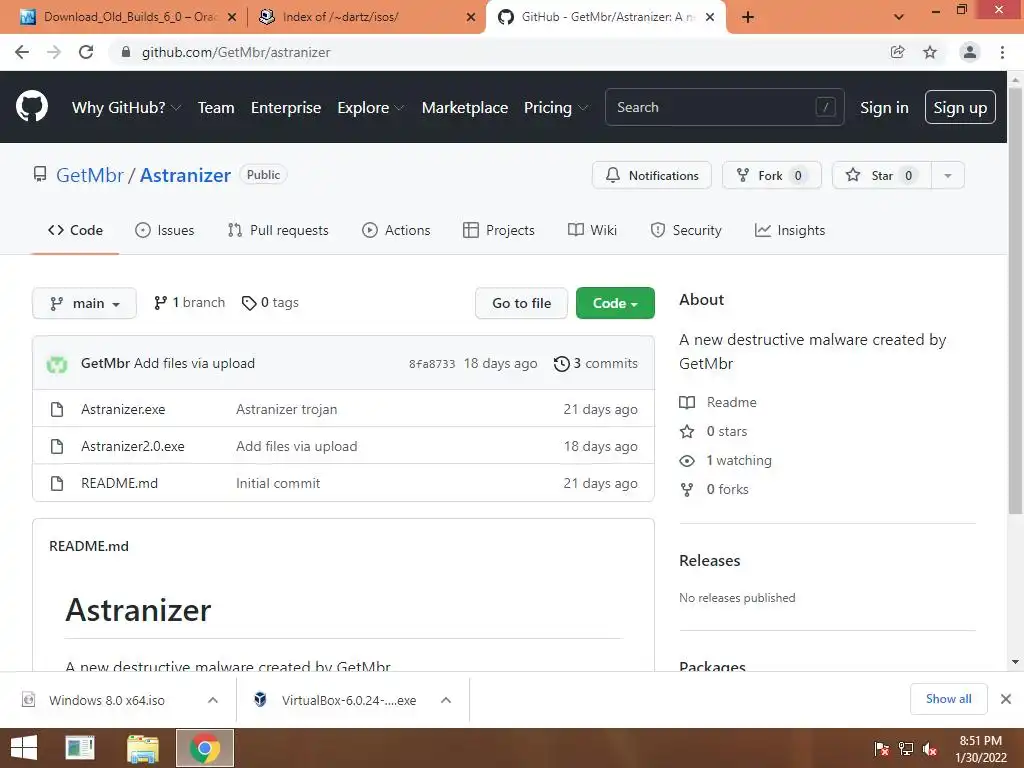Expand VirtualBox download options chevron
Image resolution: width=1024 pixels, height=768 pixels.
(x=446, y=700)
